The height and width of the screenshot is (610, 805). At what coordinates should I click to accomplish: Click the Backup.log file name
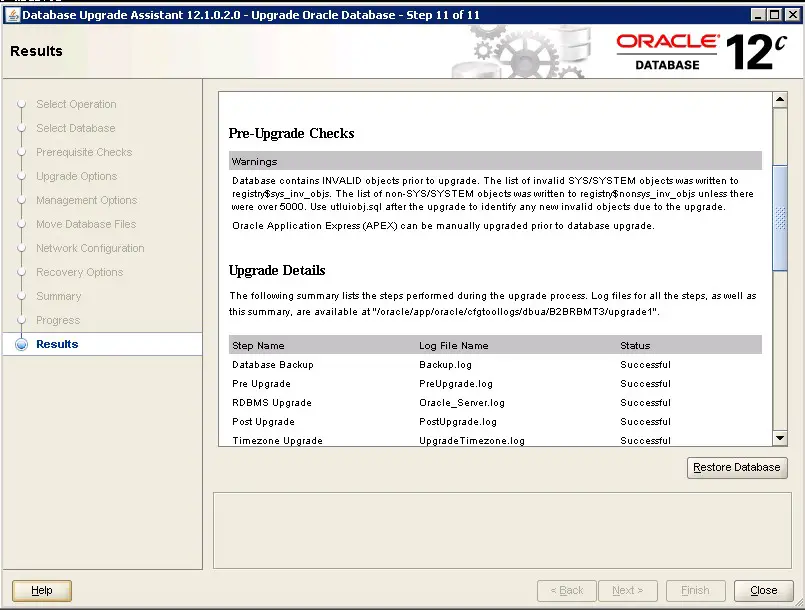(445, 365)
